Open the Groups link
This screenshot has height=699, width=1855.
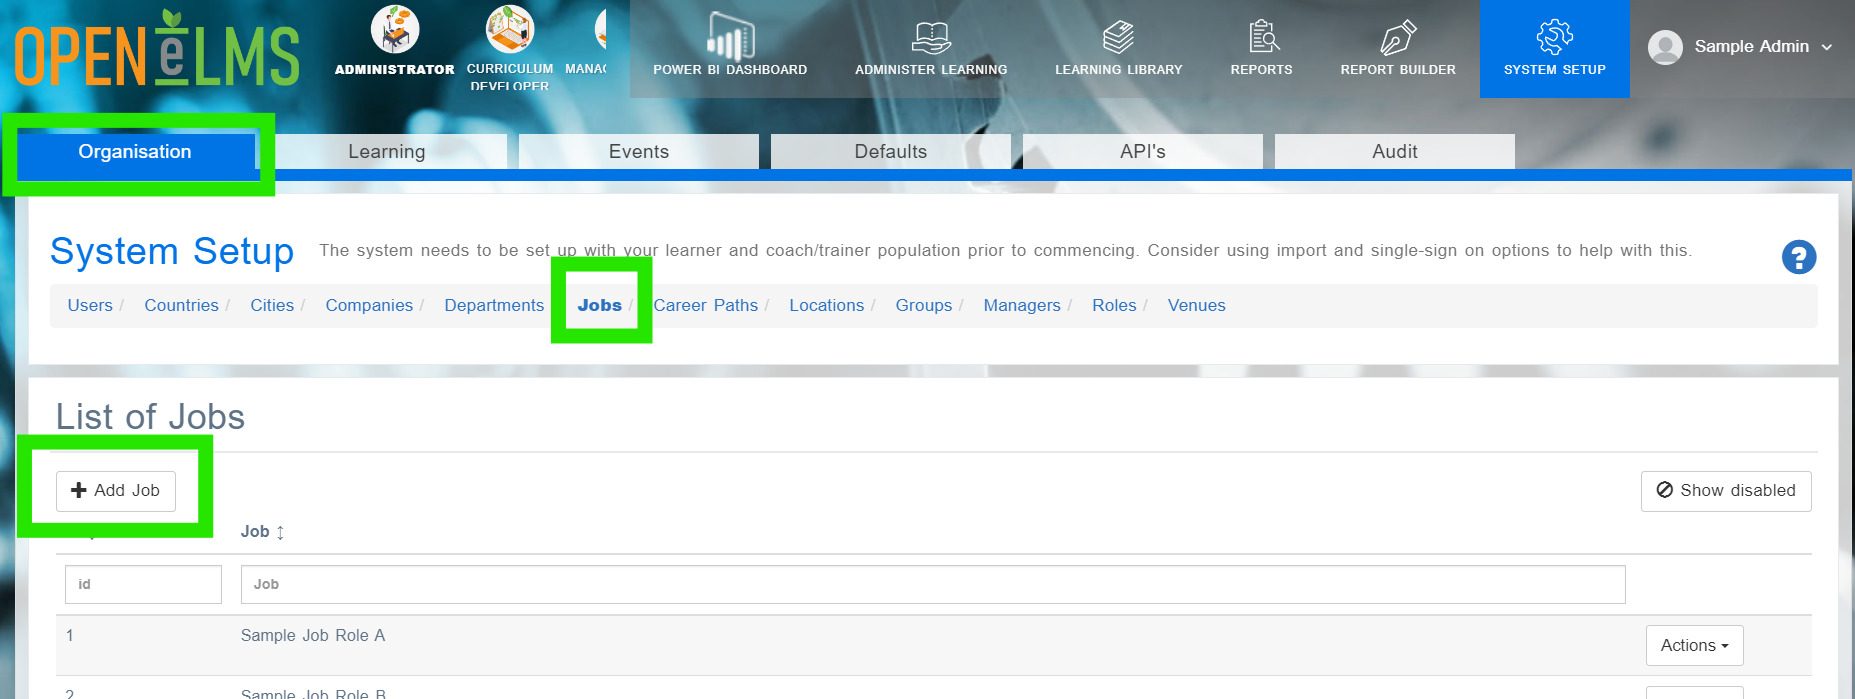[924, 306]
